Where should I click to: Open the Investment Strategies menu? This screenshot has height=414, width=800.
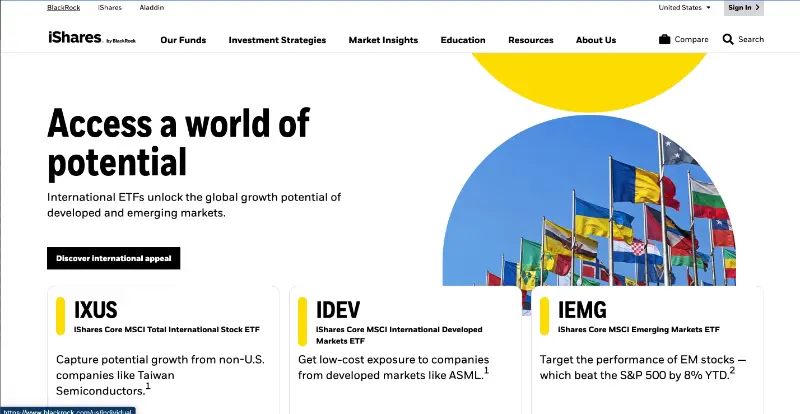[x=277, y=40]
